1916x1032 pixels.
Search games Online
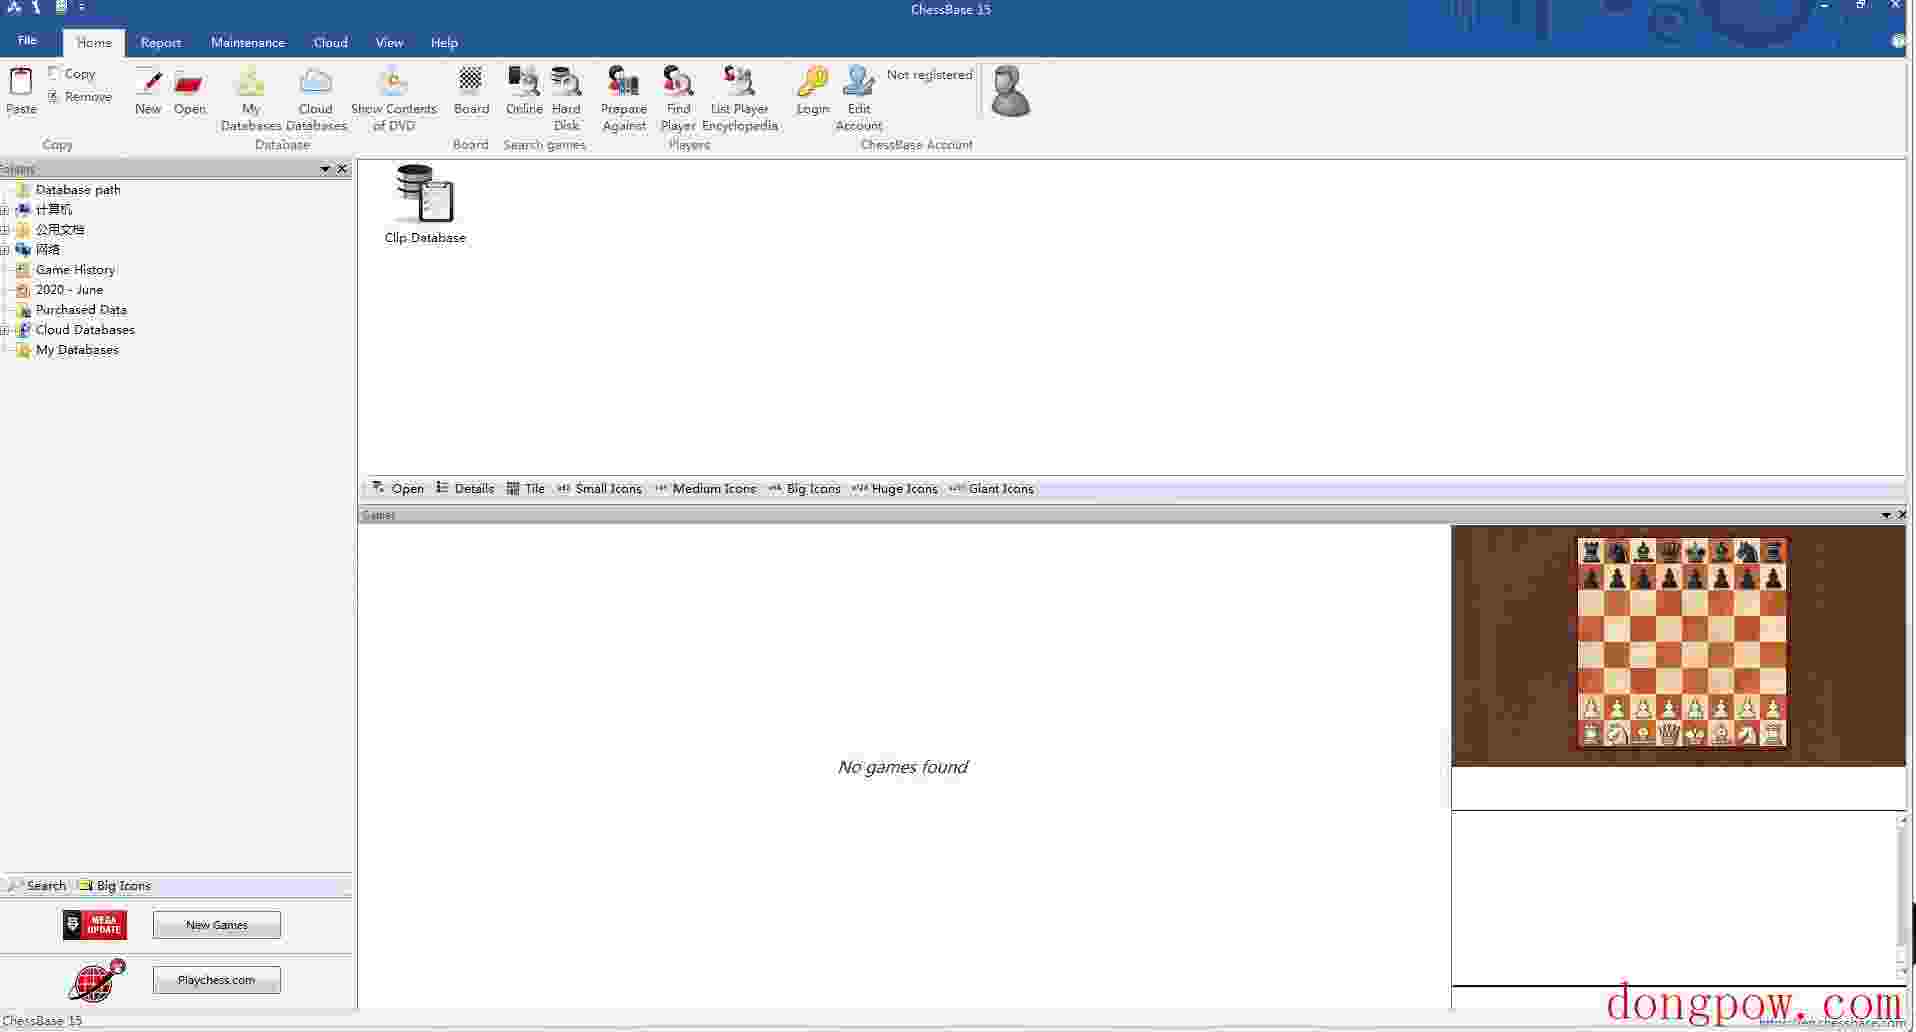pyautogui.click(x=524, y=91)
